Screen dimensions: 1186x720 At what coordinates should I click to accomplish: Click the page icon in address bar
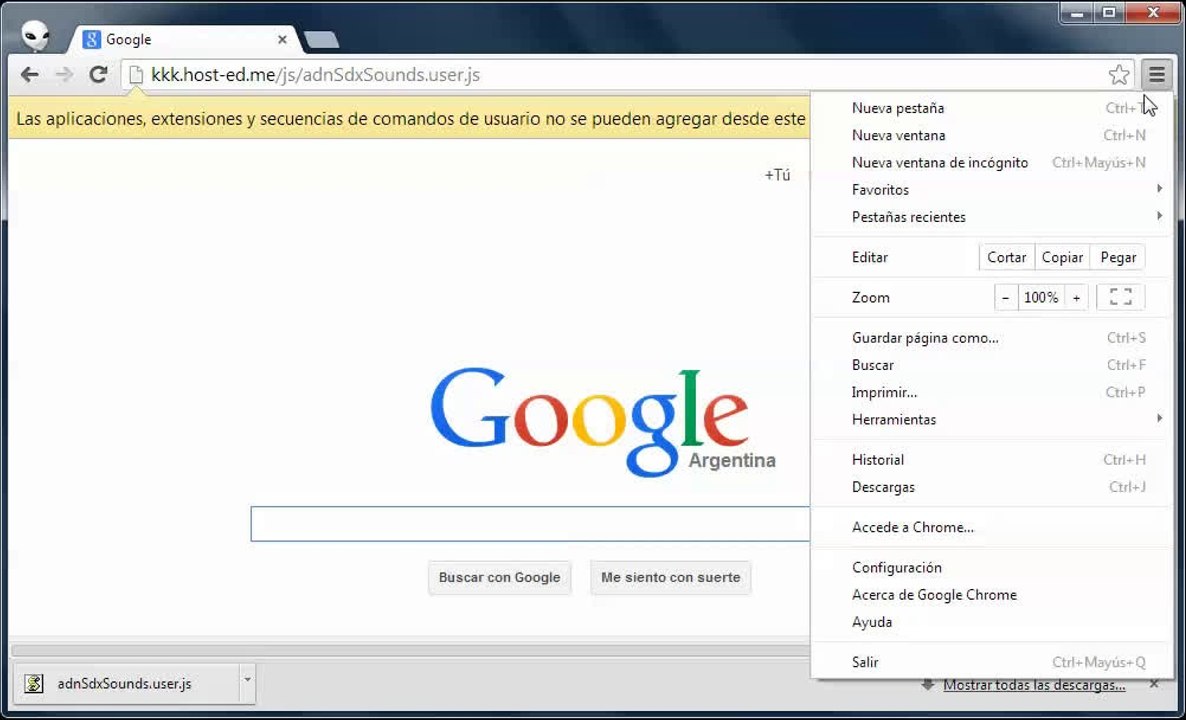tap(135, 75)
